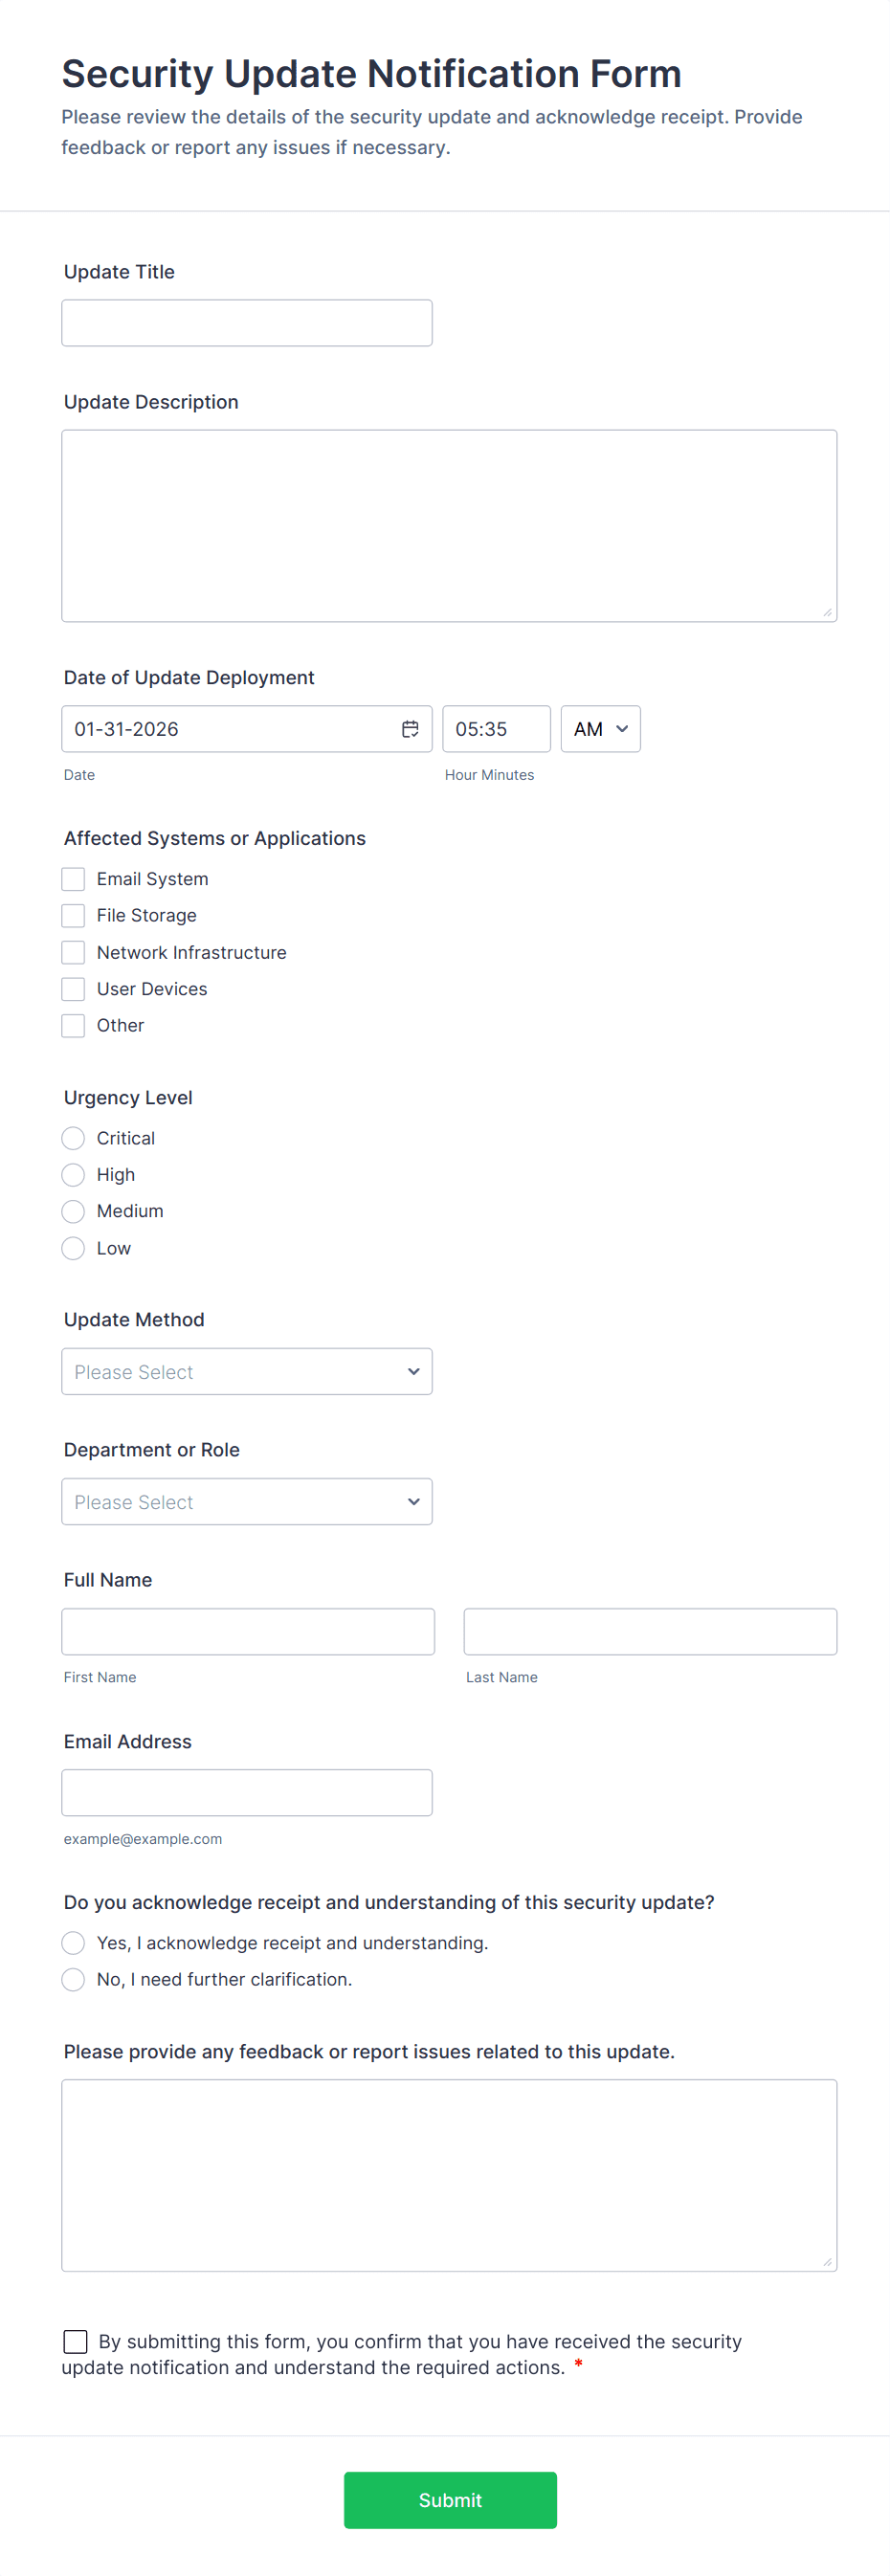Focus the Last Name input field

coord(650,1631)
